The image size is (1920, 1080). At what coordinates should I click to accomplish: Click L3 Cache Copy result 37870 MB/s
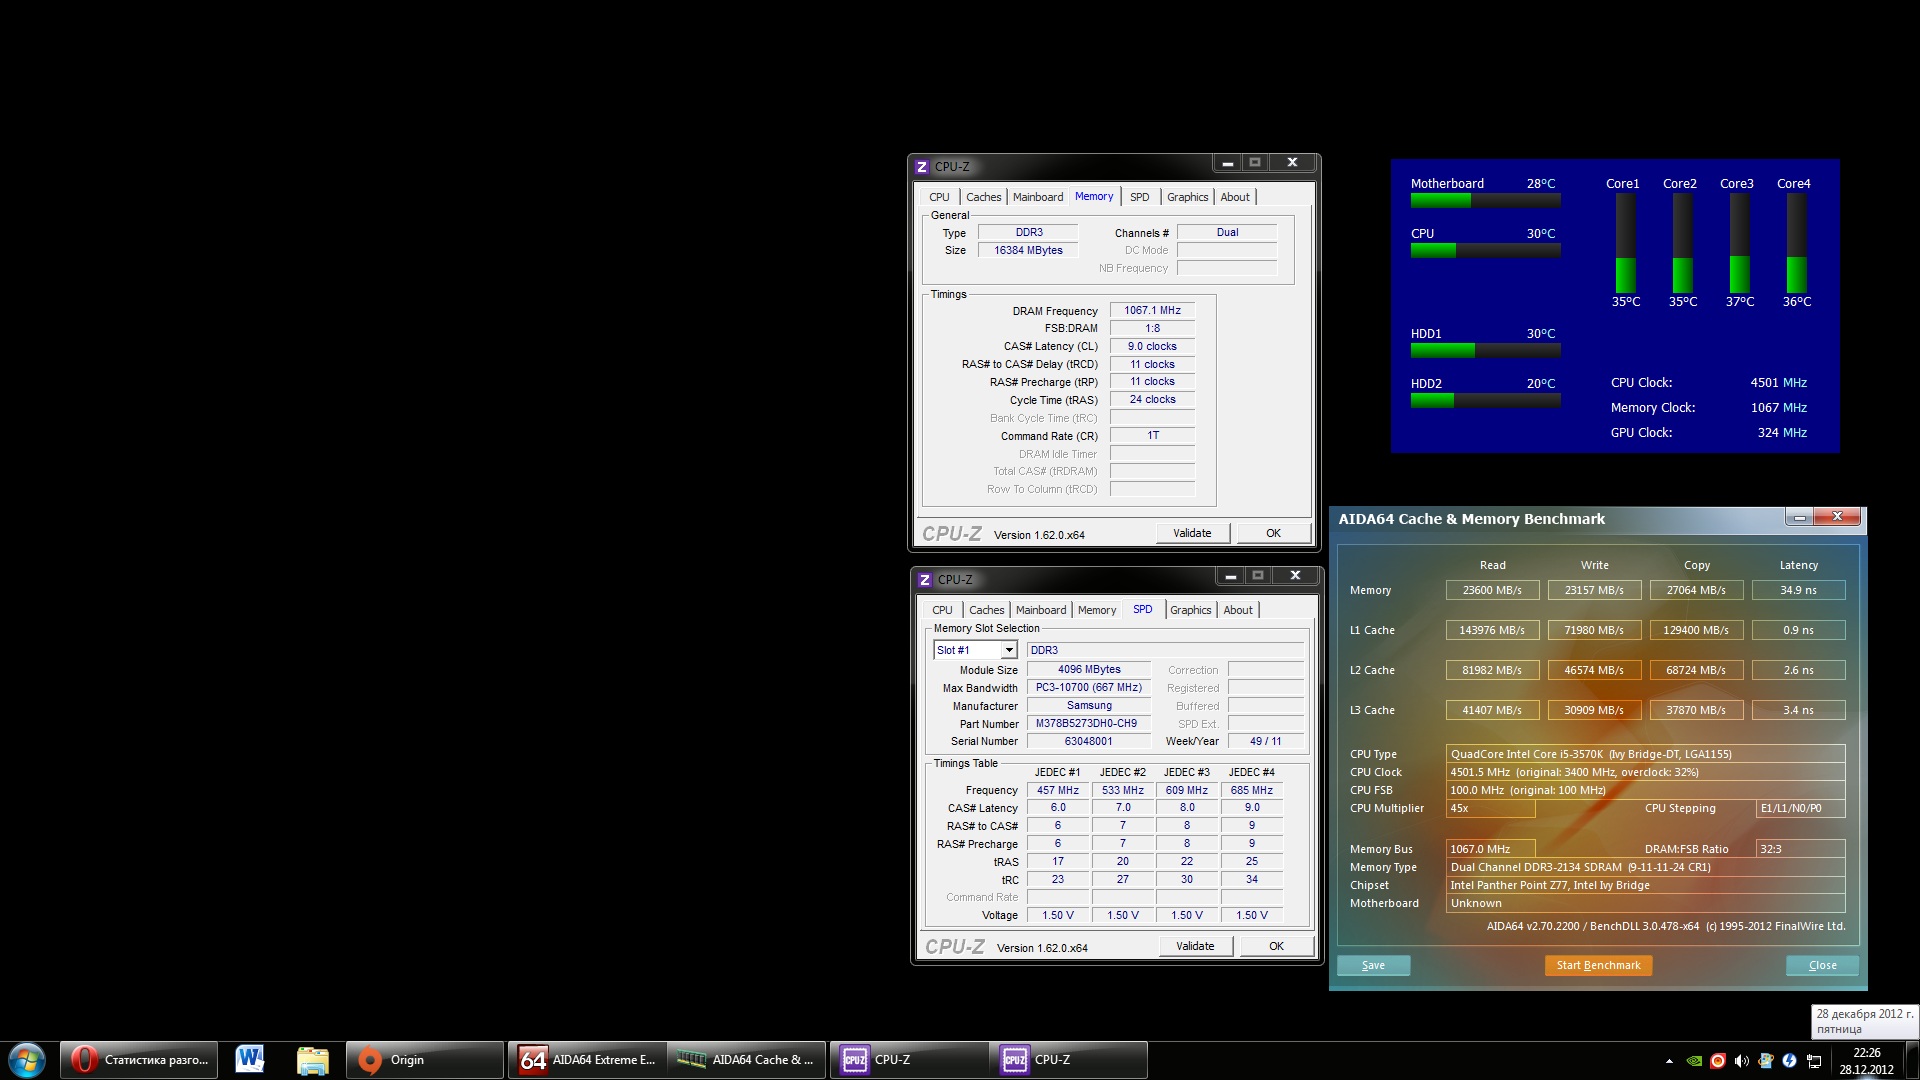pos(1696,710)
